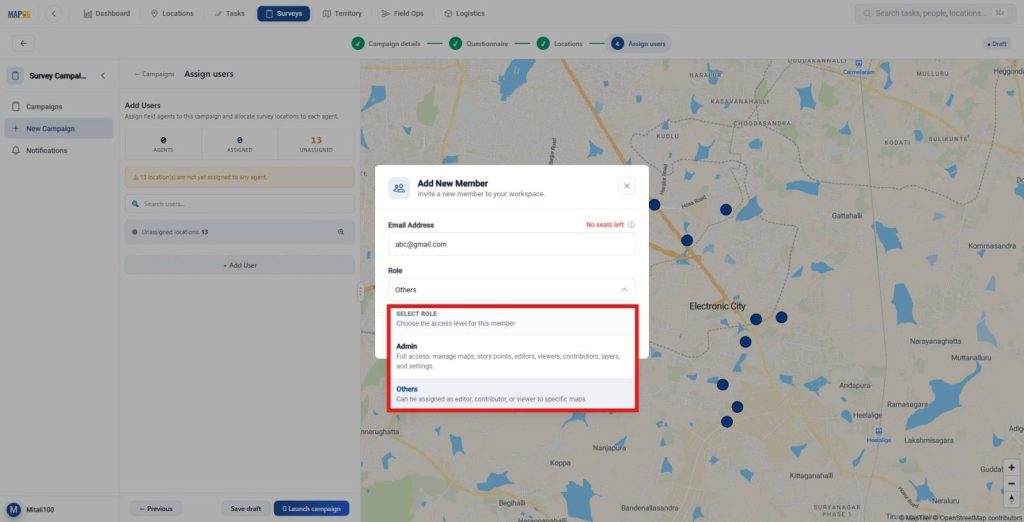Select the Surveys tab

click(283, 13)
